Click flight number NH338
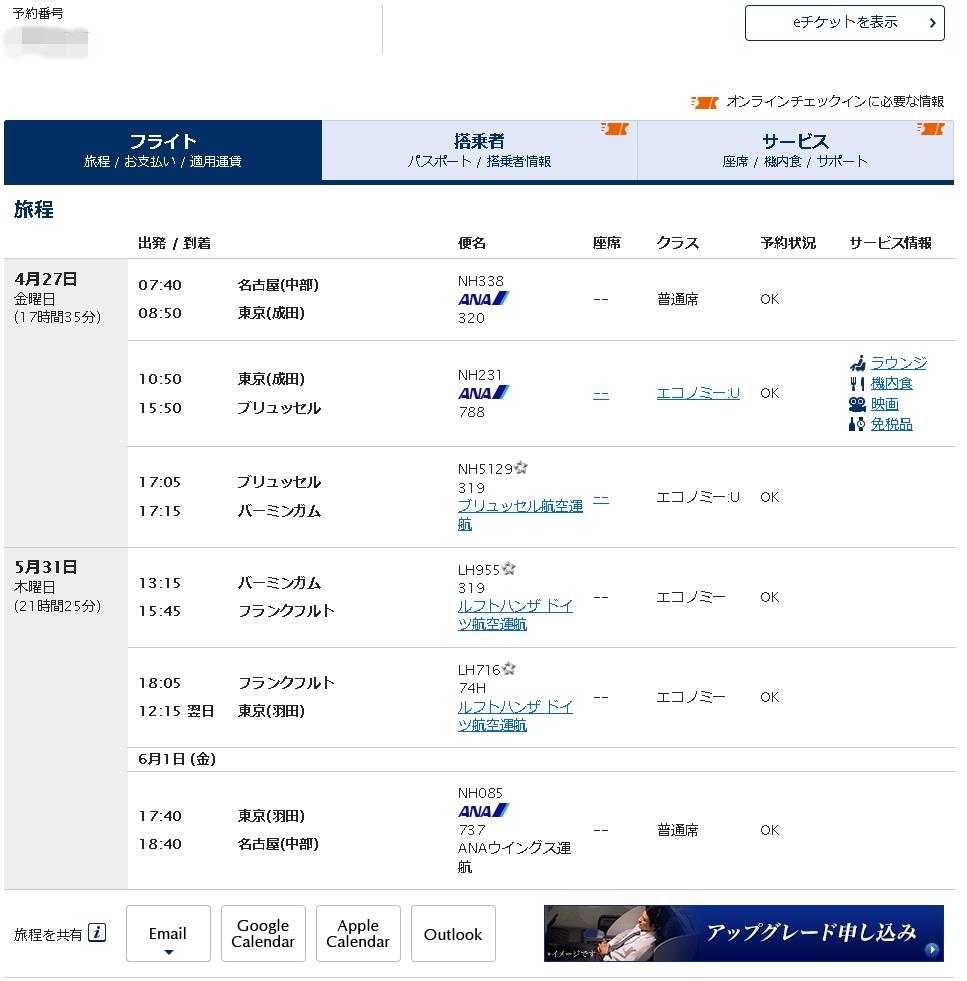The width and height of the screenshot is (967, 981). pyautogui.click(x=480, y=281)
